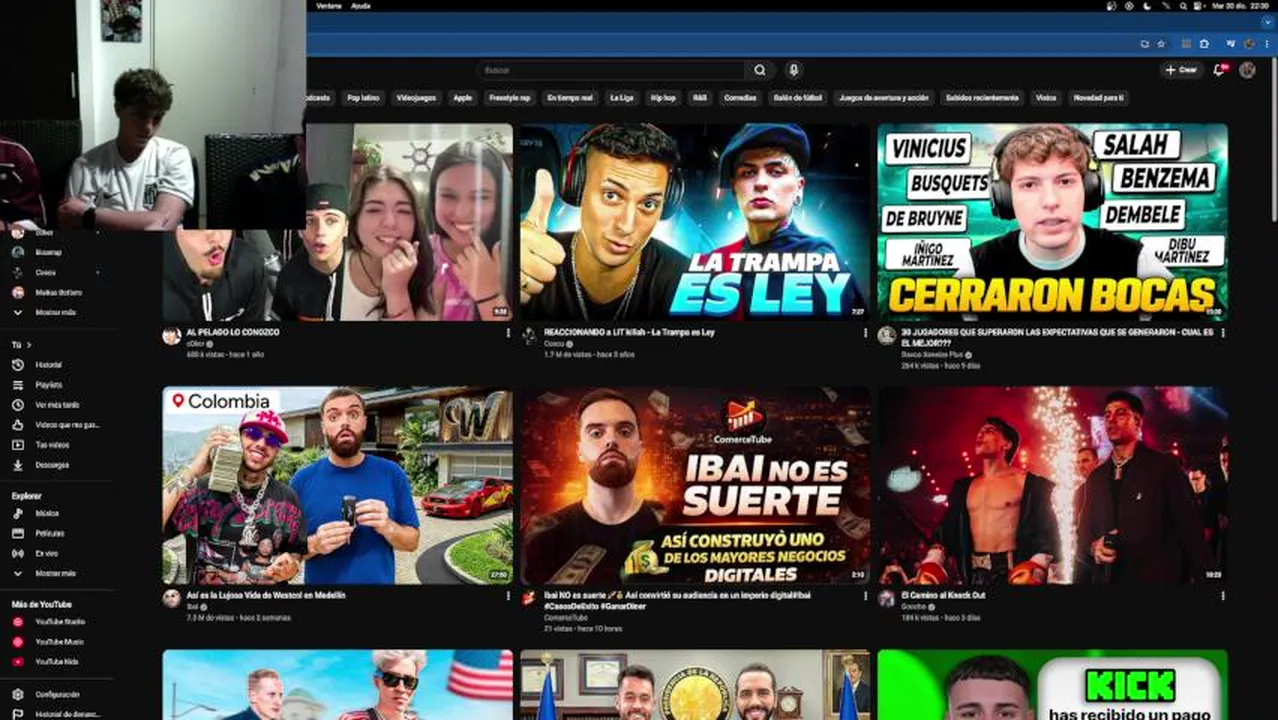
Task: Start voice search with microphone icon
Action: pos(793,70)
